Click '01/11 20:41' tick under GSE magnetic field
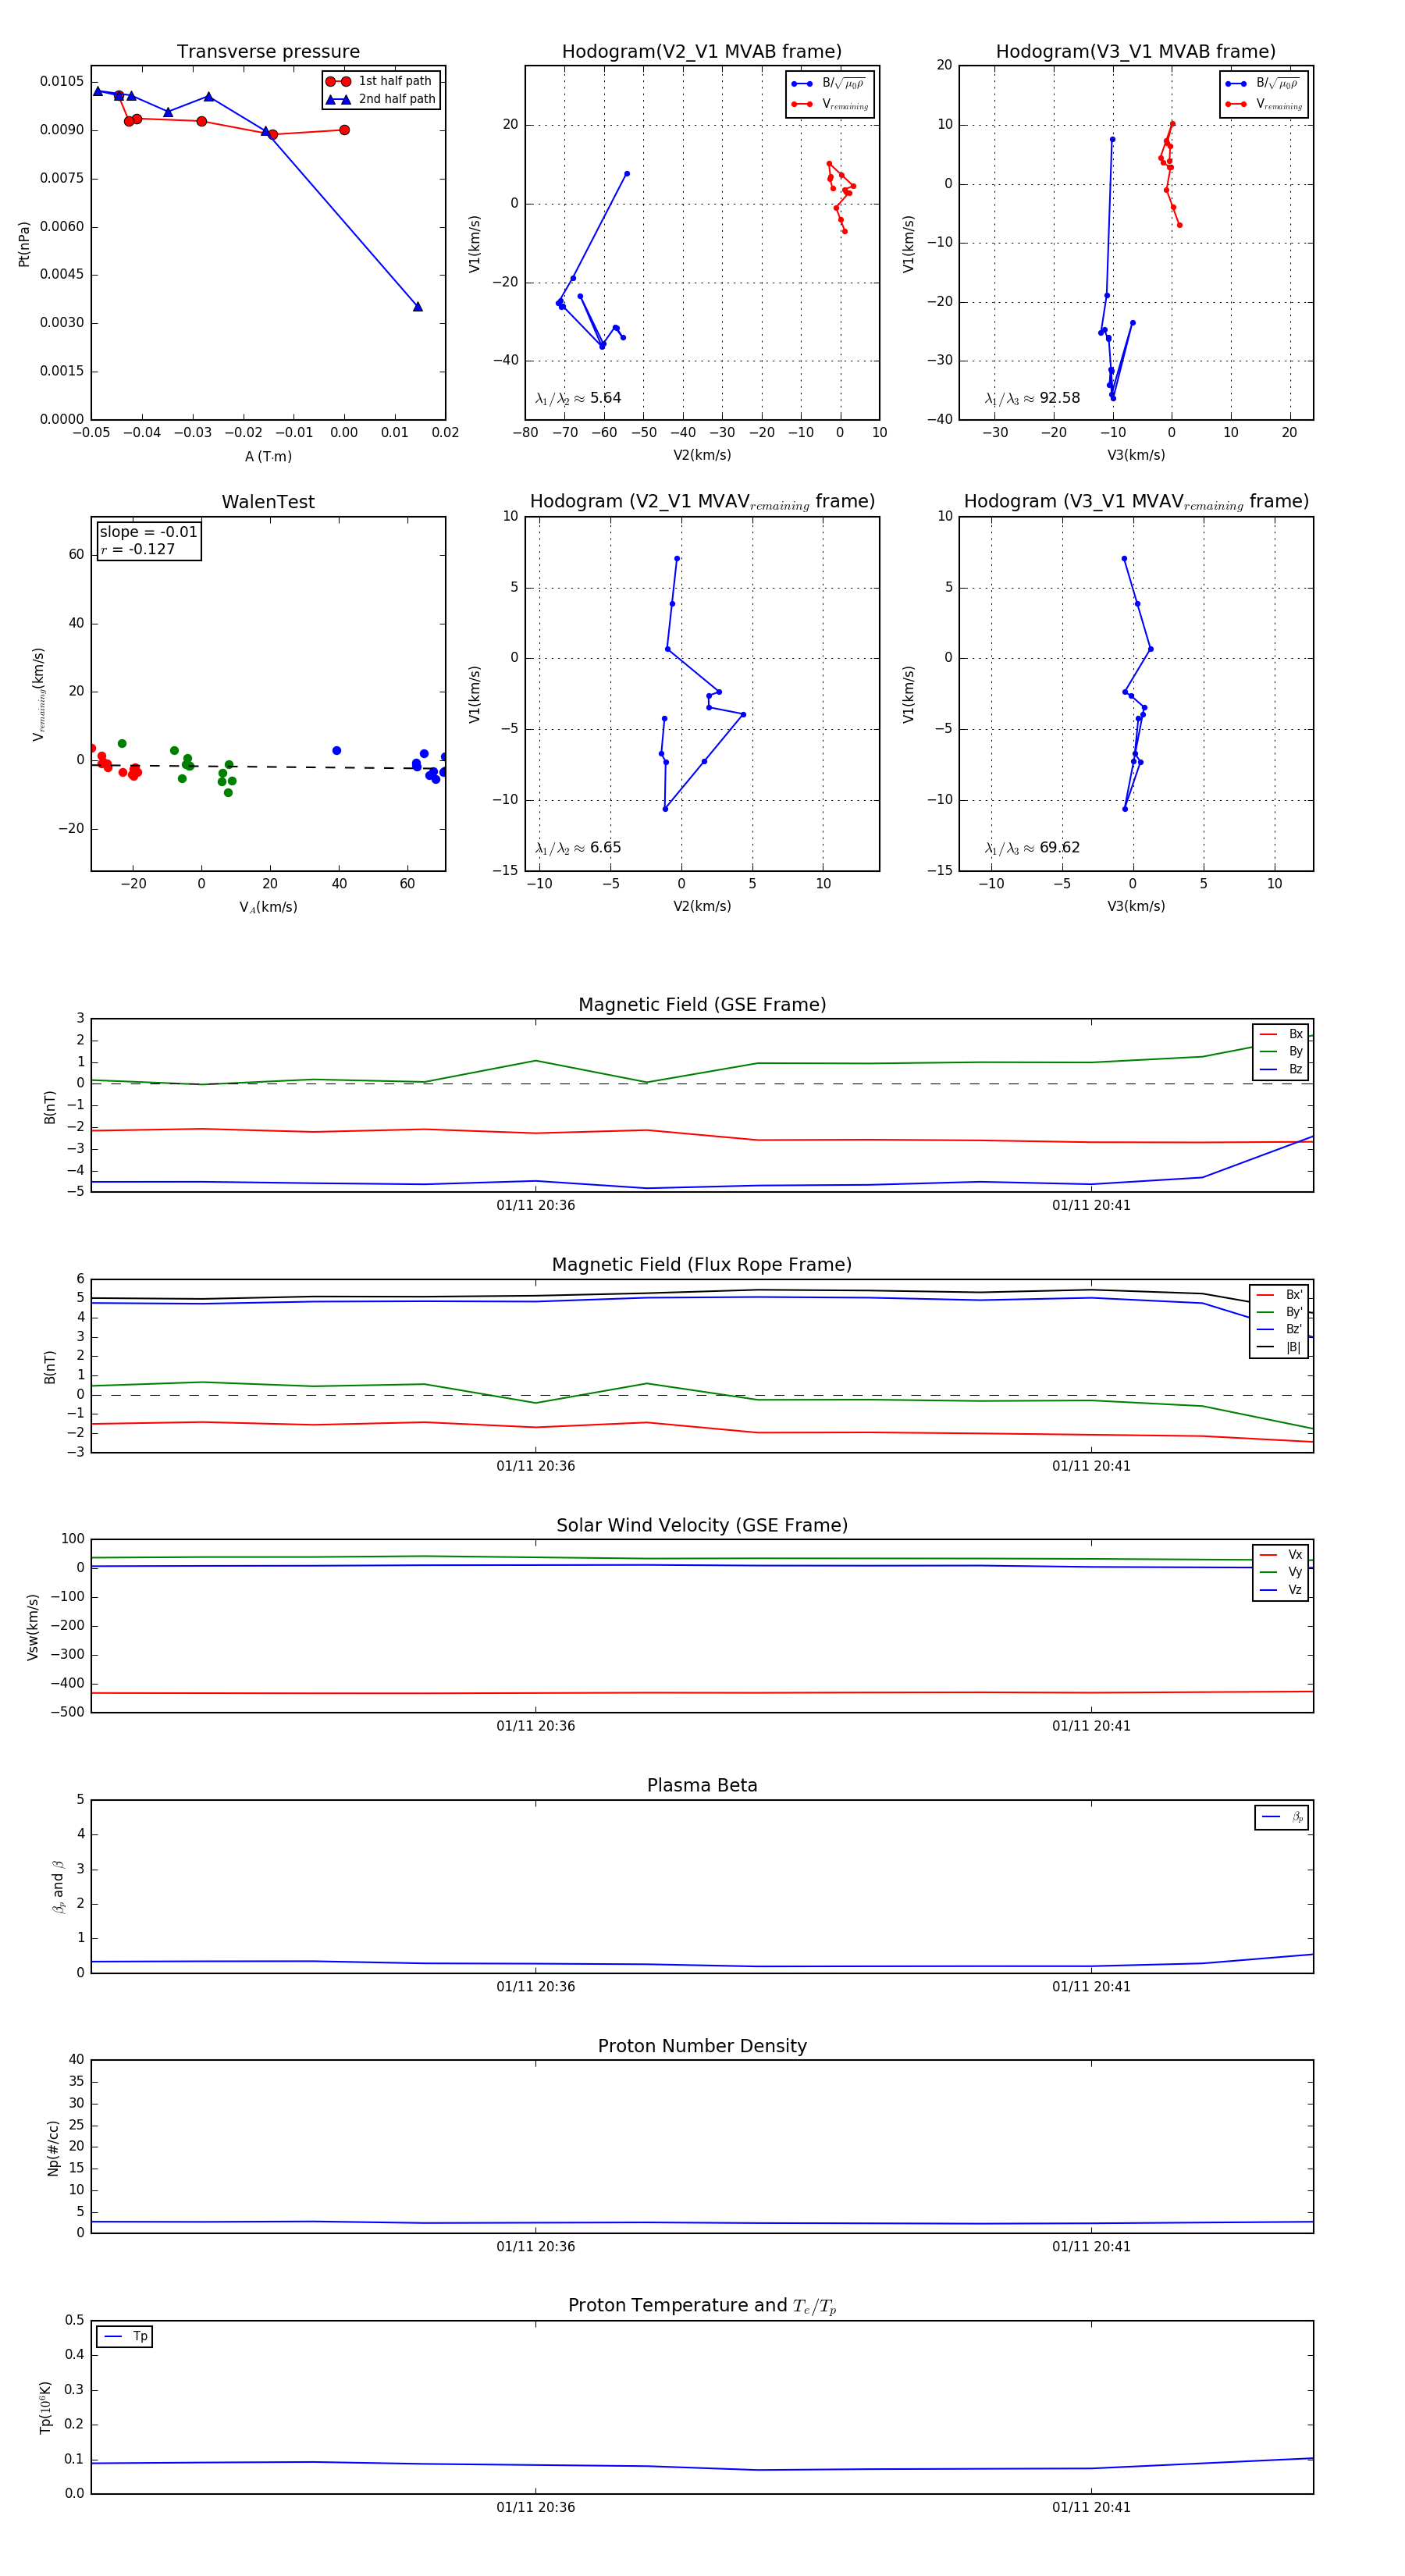1405x2576 pixels. click(1091, 1206)
